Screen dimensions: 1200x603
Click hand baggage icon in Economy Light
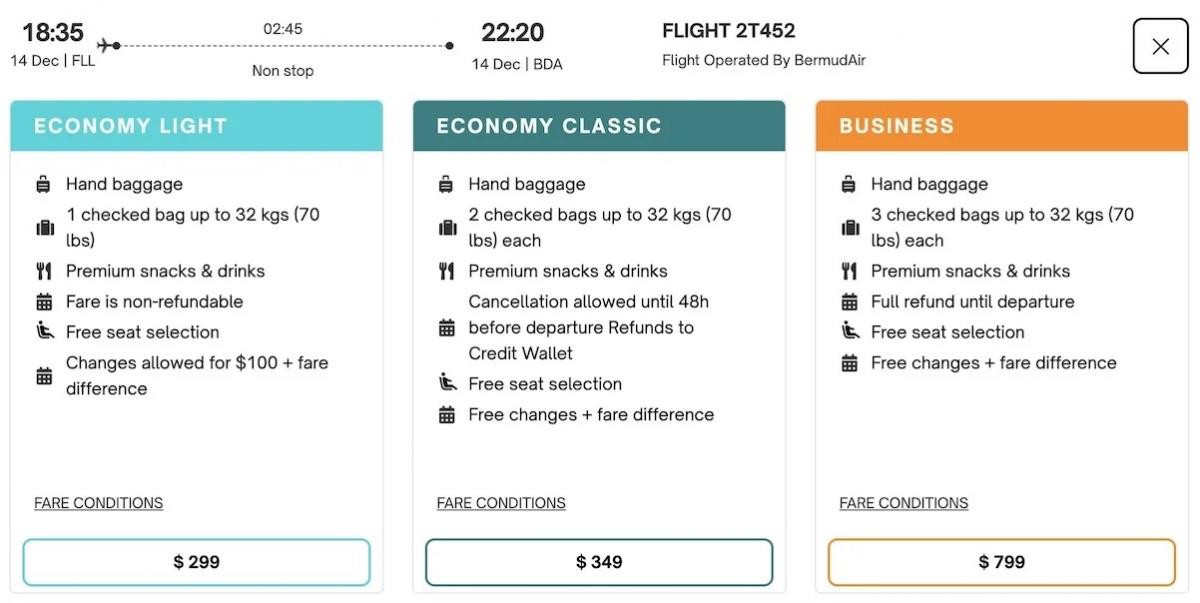[44, 184]
